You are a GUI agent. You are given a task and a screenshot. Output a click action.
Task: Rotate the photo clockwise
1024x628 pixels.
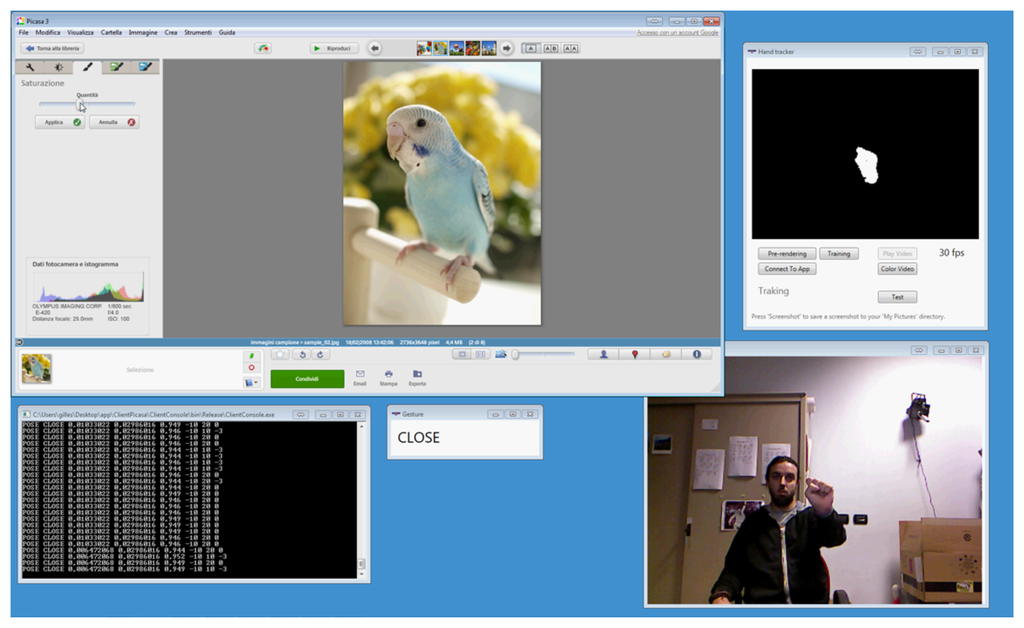point(320,354)
